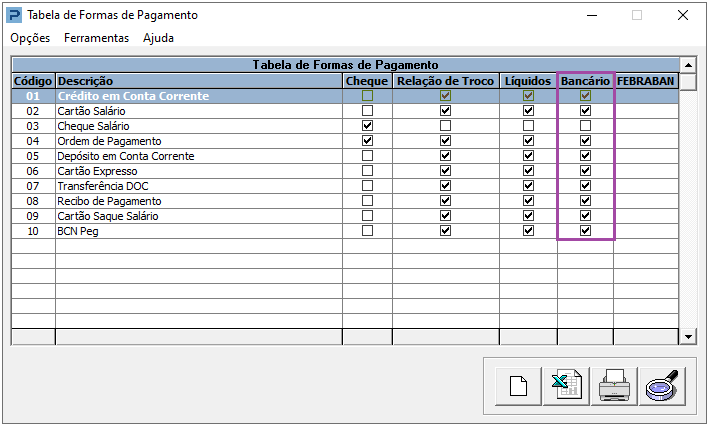Open the Ferramentas menu
This screenshot has height=427, width=710.
(96, 38)
